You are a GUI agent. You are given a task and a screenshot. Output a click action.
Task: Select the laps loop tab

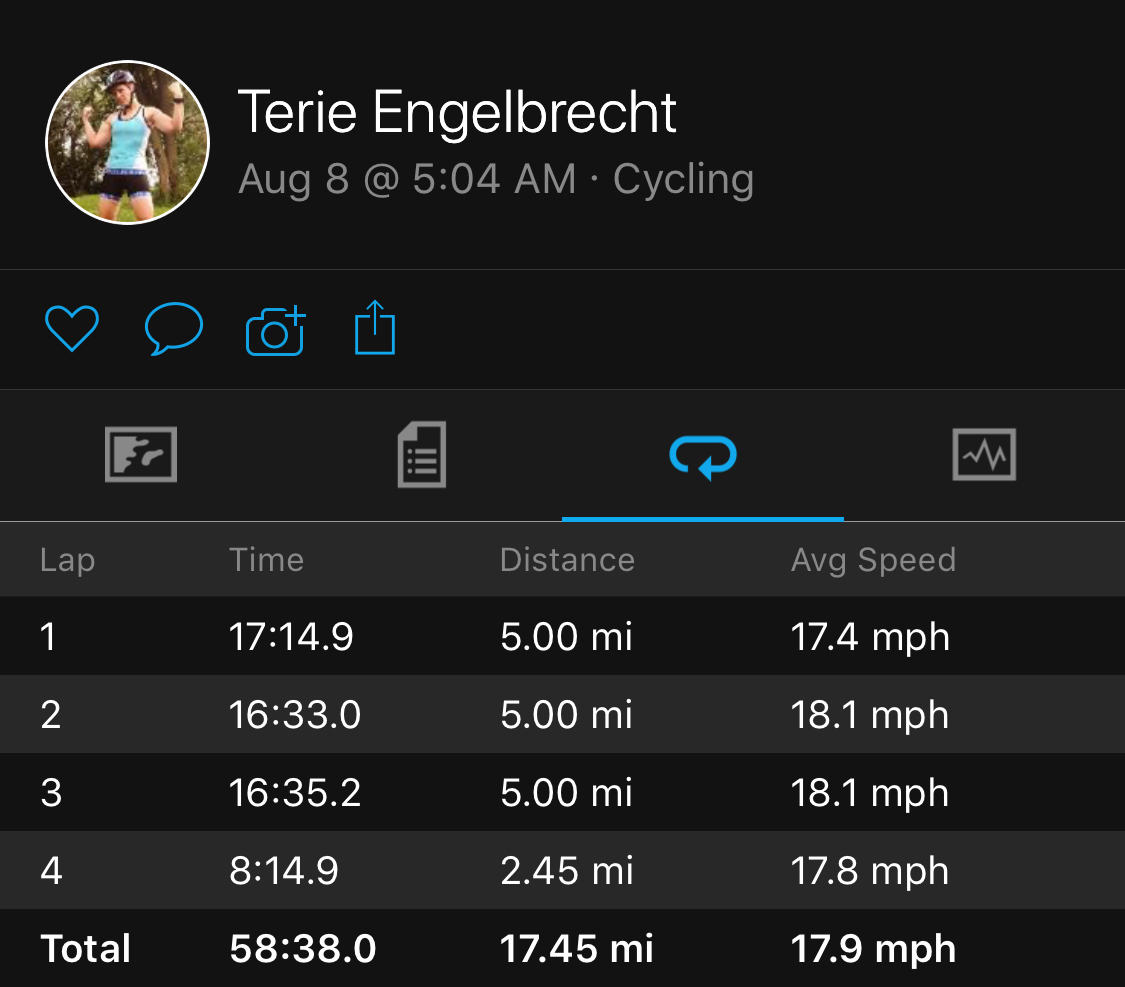click(703, 456)
